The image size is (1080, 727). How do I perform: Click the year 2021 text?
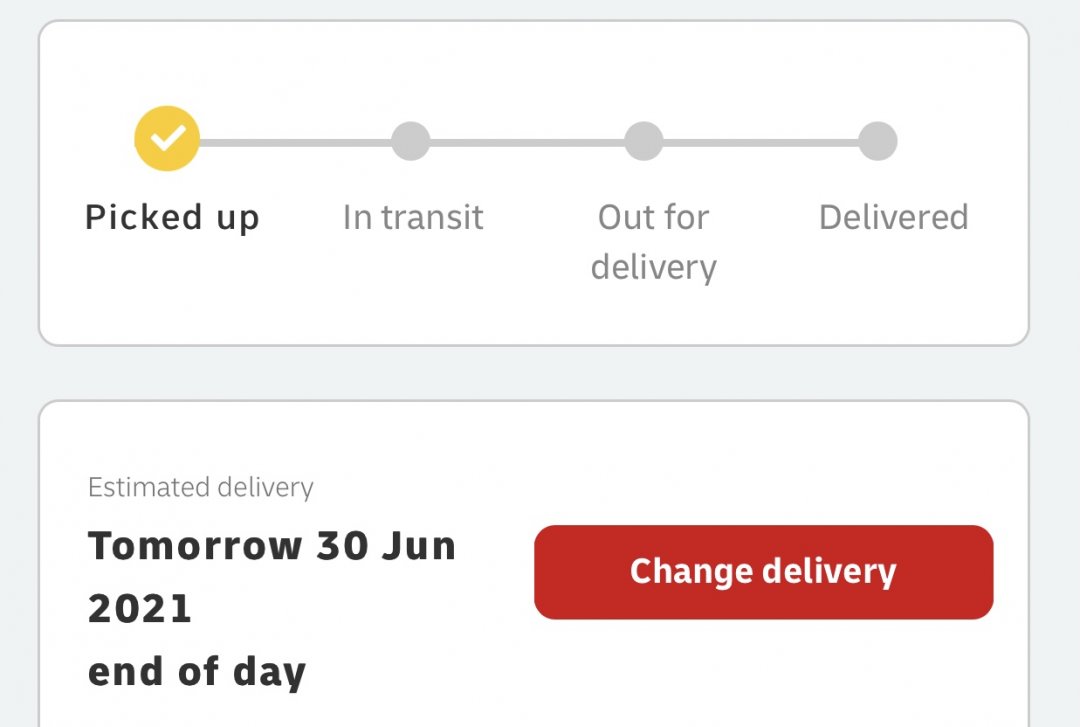pos(140,609)
